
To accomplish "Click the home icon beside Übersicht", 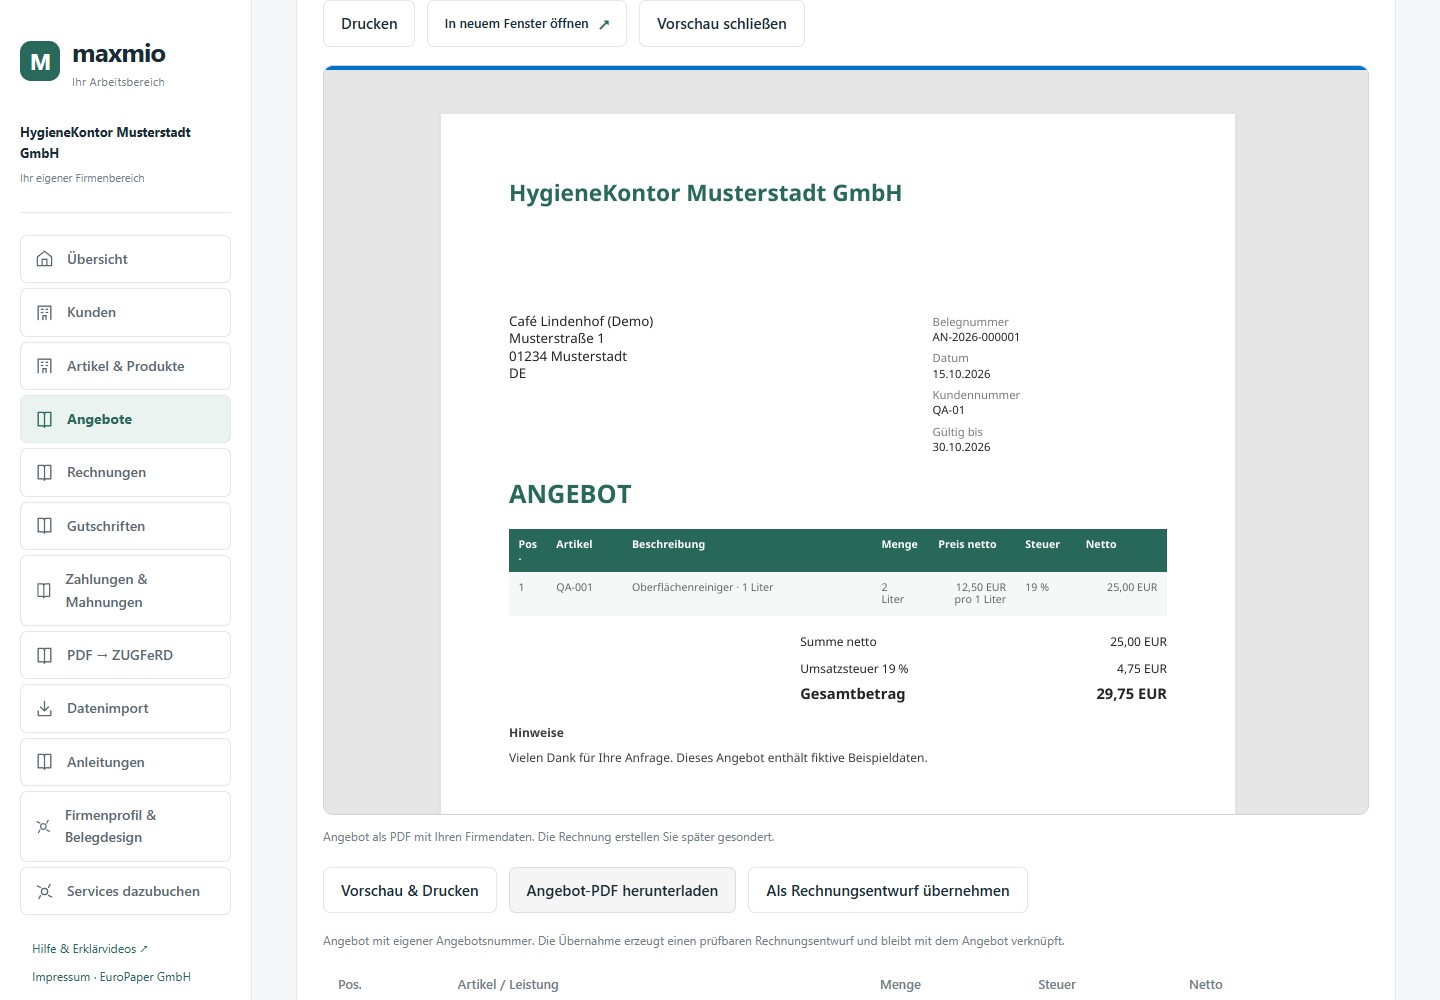I will click(x=45, y=259).
